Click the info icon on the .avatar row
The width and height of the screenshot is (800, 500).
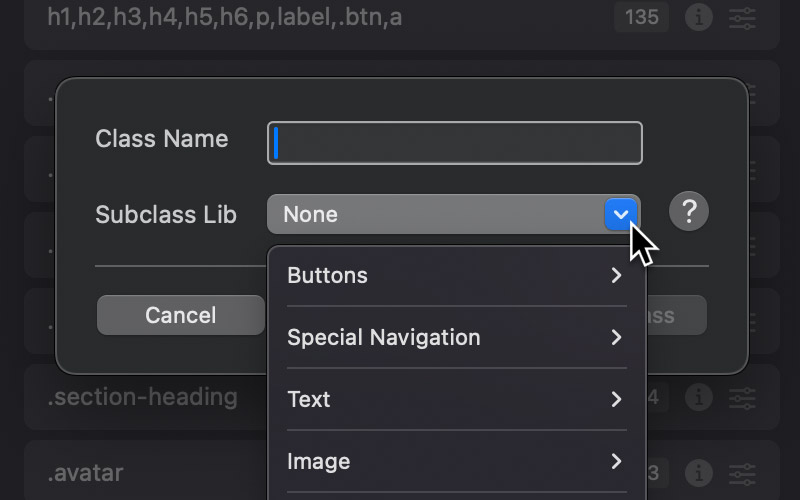point(698,473)
